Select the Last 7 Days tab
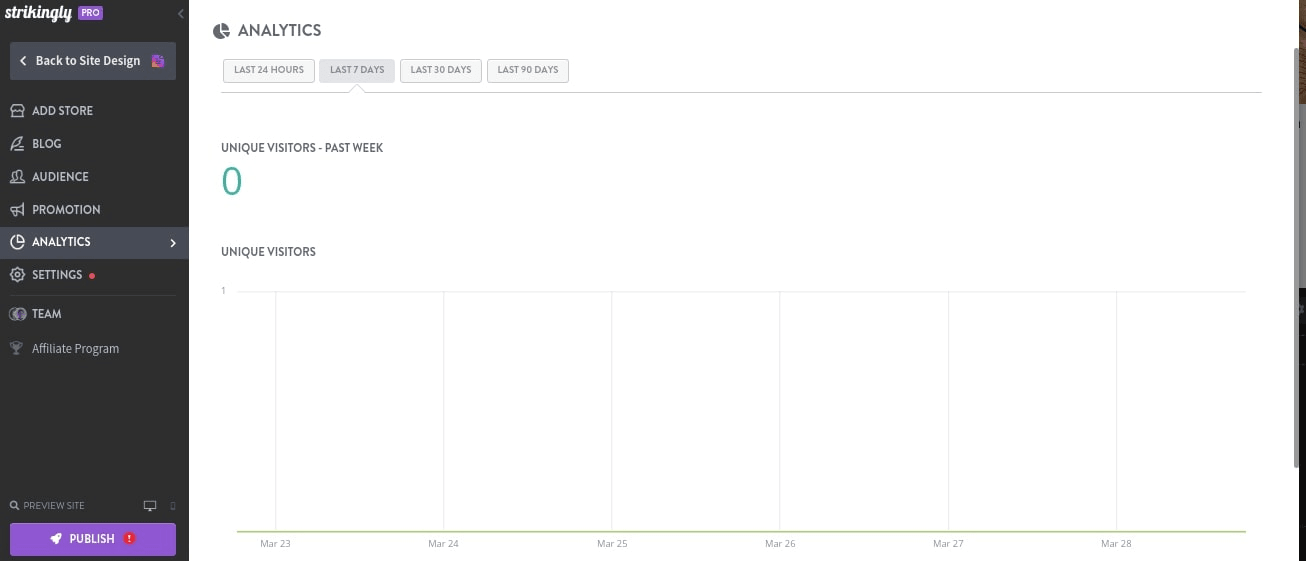Viewport: 1306px width, 561px height. click(x=357, y=71)
